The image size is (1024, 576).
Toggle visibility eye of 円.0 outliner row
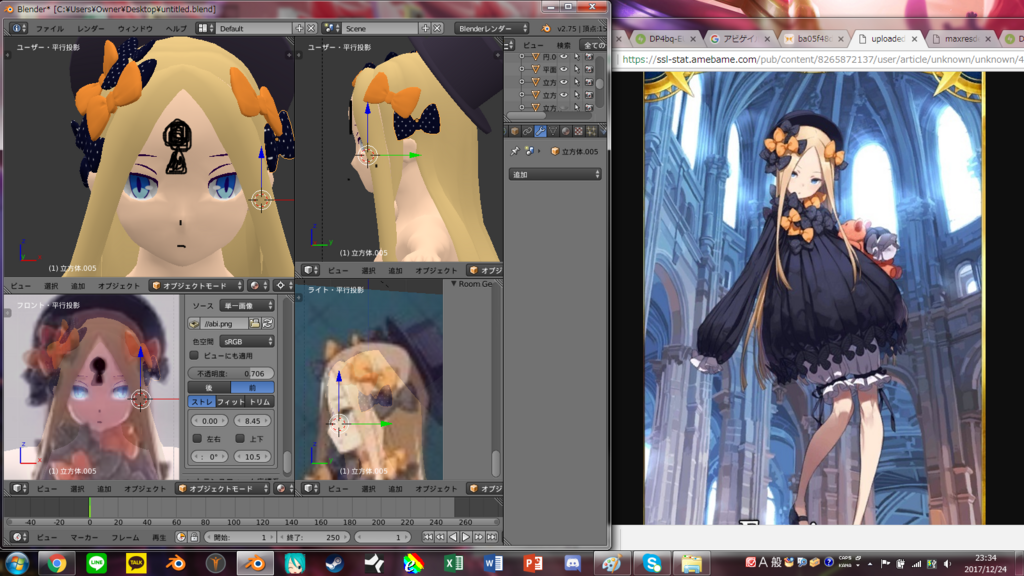(564, 57)
